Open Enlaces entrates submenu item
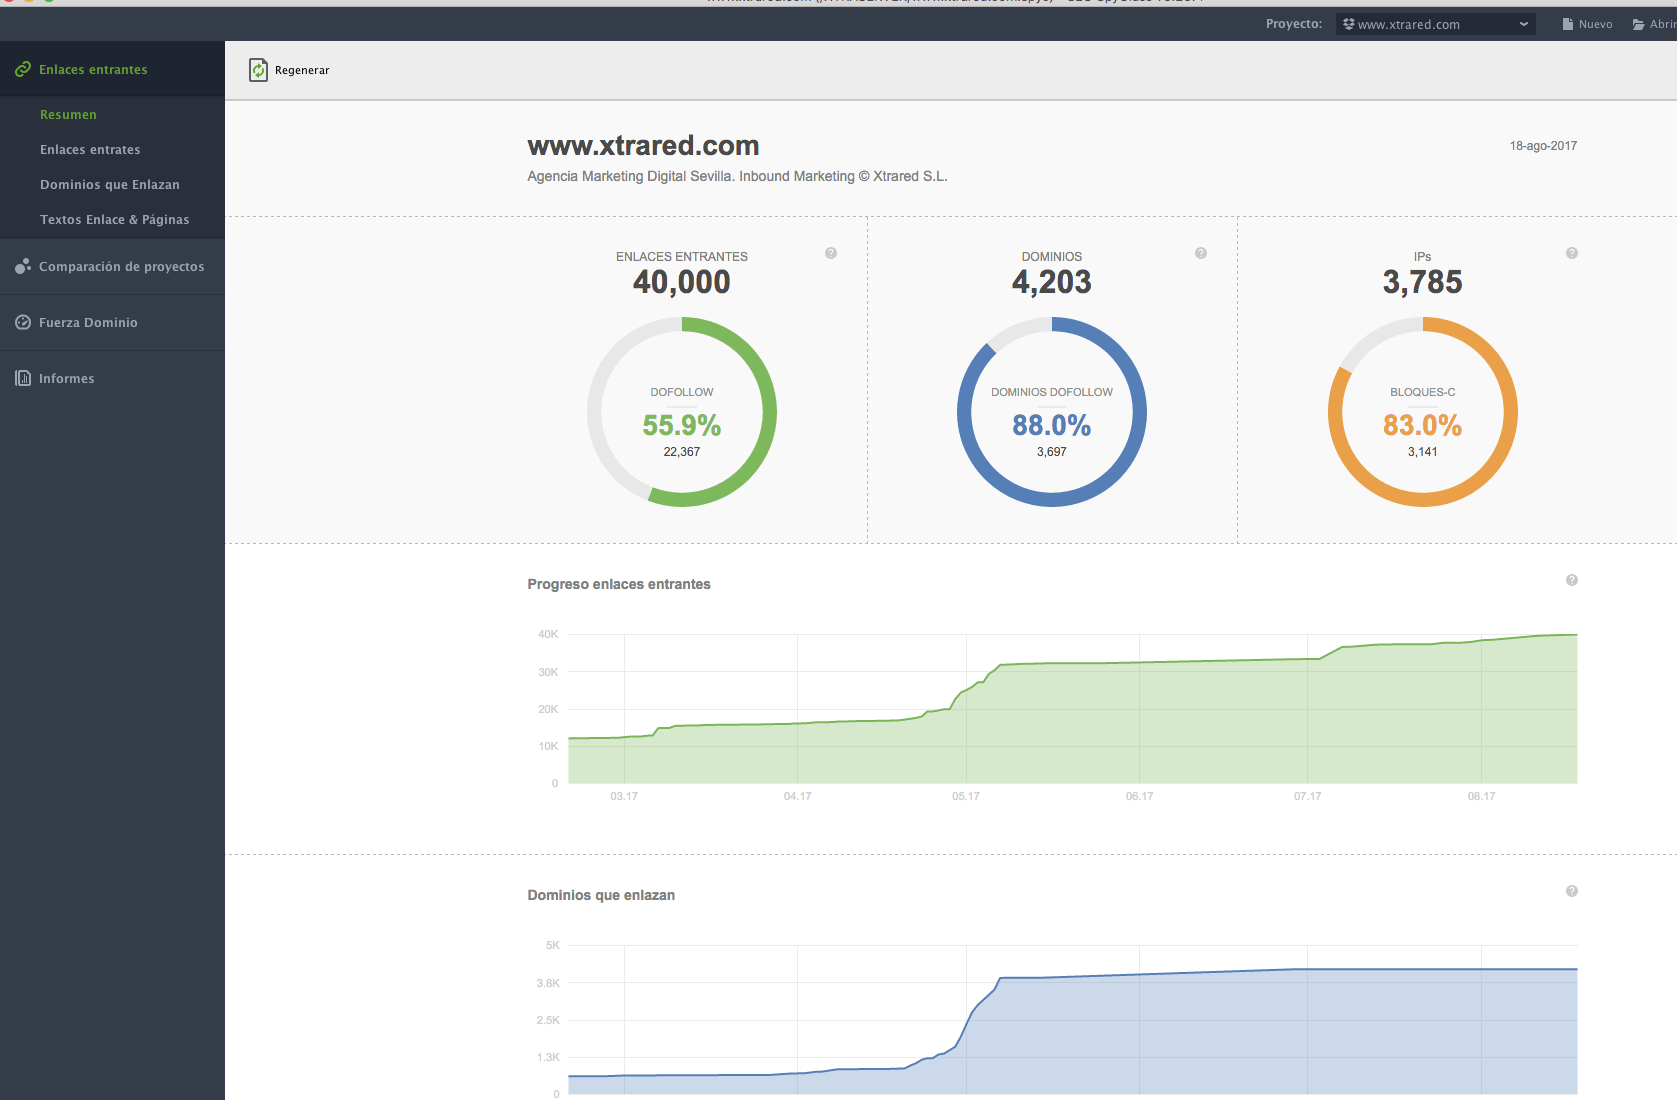Image resolution: width=1677 pixels, height=1100 pixels. coord(90,149)
